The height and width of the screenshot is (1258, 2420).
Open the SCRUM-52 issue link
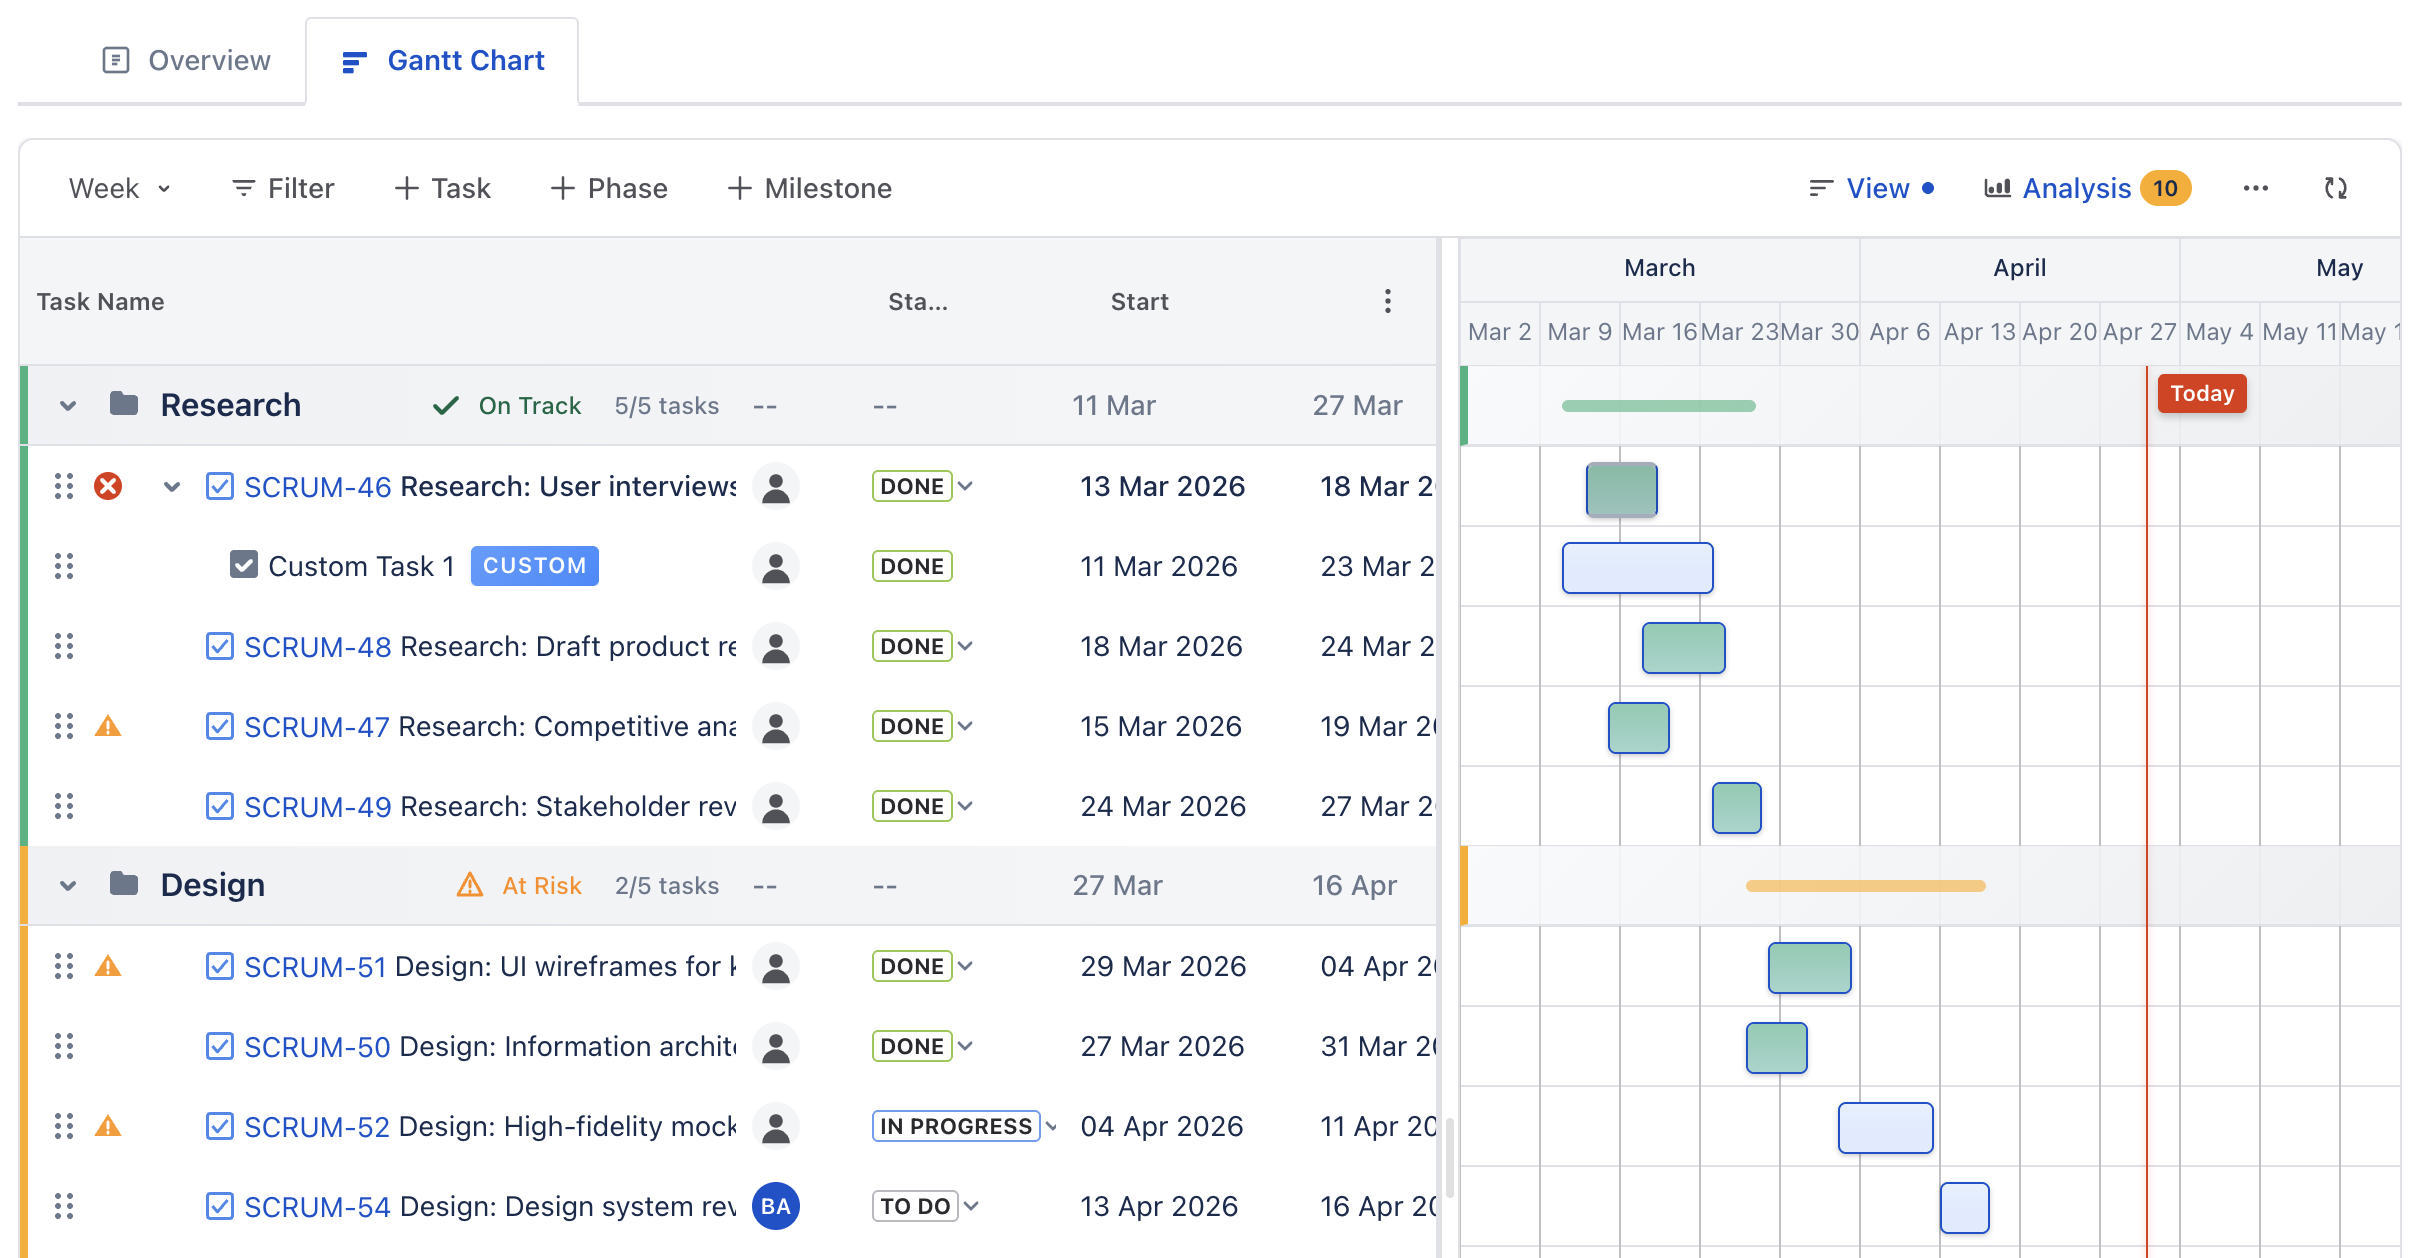317,1127
